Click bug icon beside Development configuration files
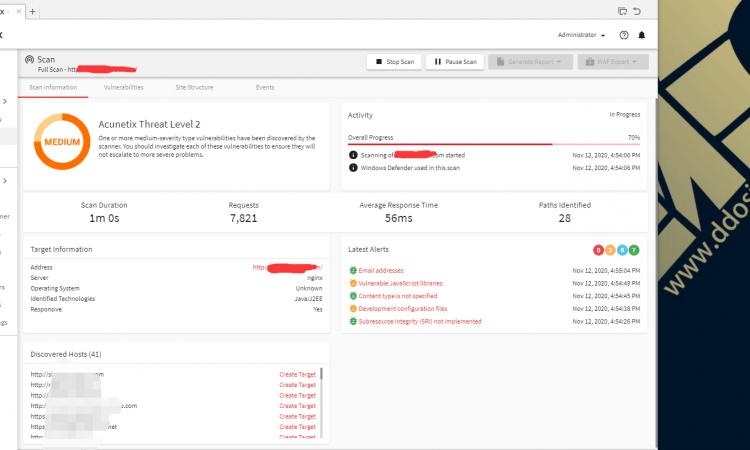Viewport: 750px width, 450px height. tap(353, 309)
